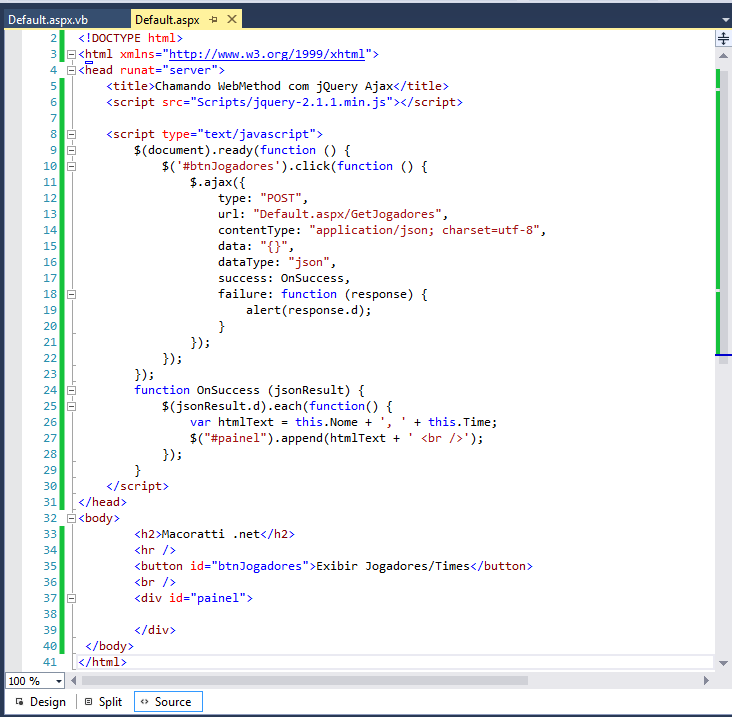Screen dimensions: 732x717
Task: Click the "#painel" selector on line 27
Action: (x=235, y=438)
